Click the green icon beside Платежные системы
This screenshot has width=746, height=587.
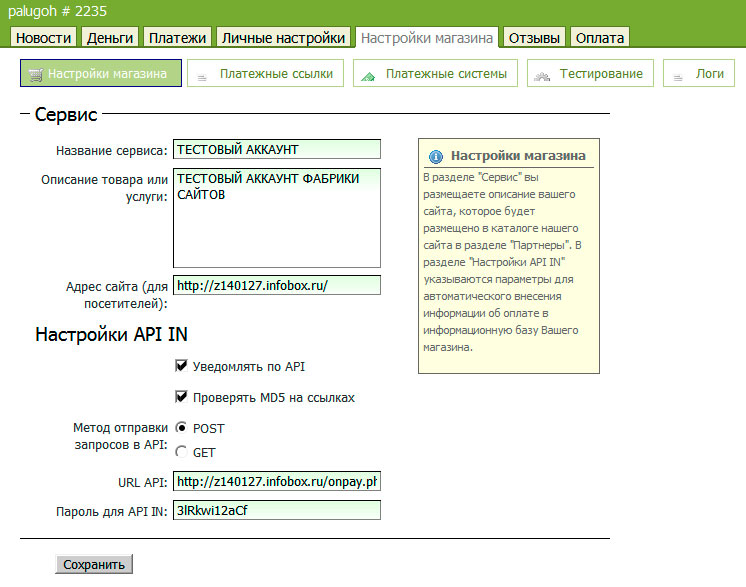(x=369, y=75)
